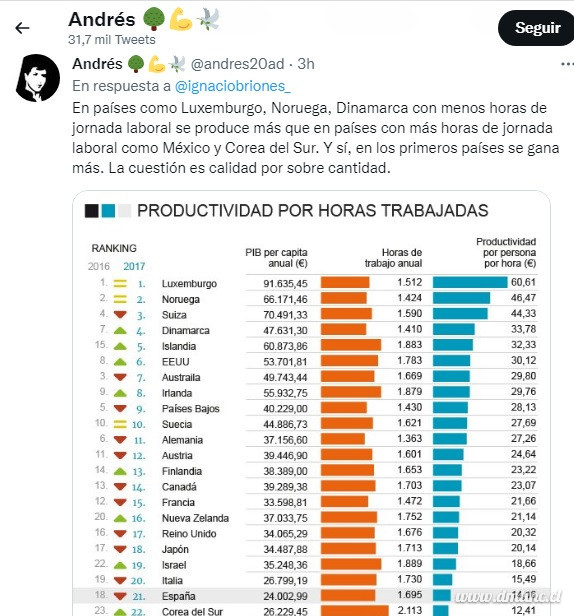The image size is (574, 616).
Task: Click the 2017 ranking column header
Action: (134, 266)
